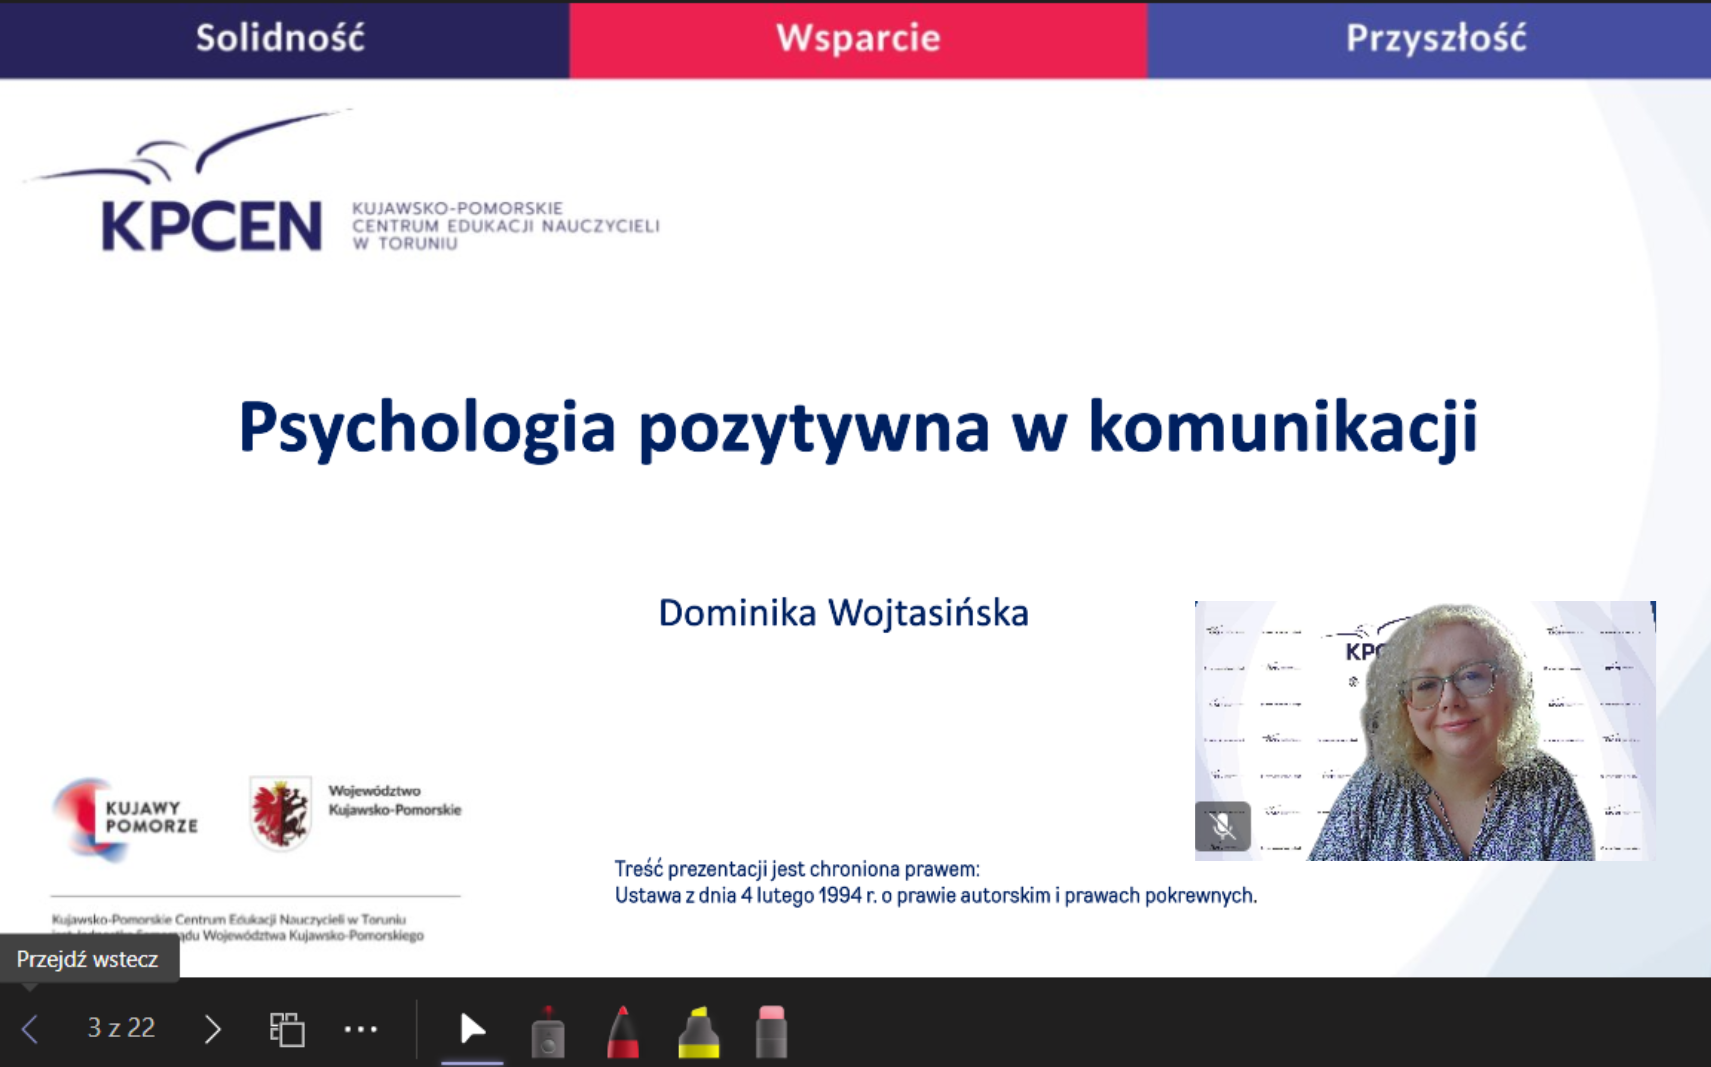Screen dimensions: 1711x1067
Task: Click the "Przejdź wstecz" tooltip label
Action: (x=88, y=959)
